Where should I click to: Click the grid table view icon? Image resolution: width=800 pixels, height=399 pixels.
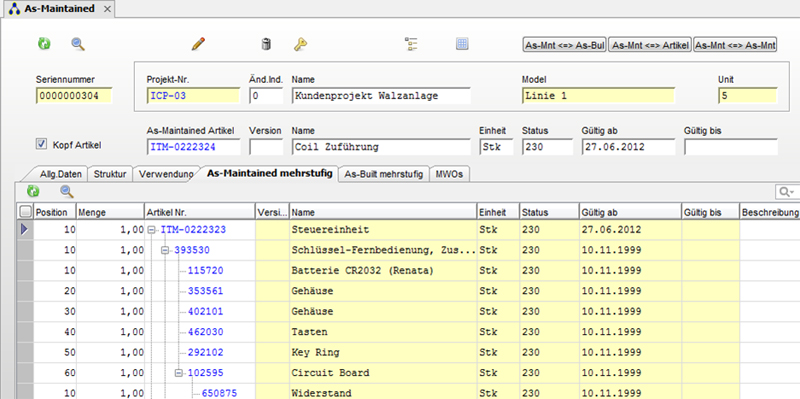click(462, 44)
